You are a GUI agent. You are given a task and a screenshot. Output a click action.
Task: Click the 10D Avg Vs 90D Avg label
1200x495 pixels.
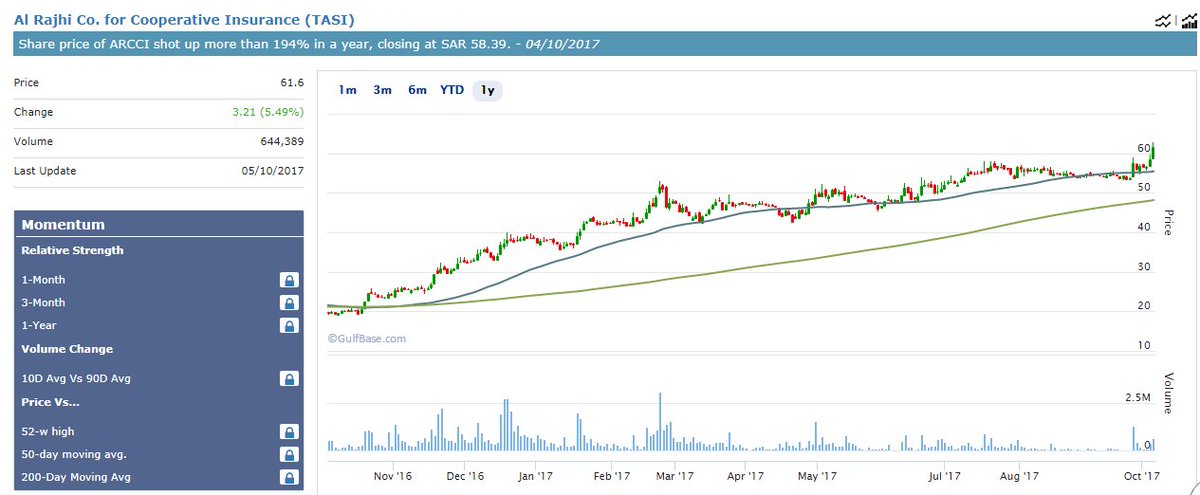click(76, 379)
